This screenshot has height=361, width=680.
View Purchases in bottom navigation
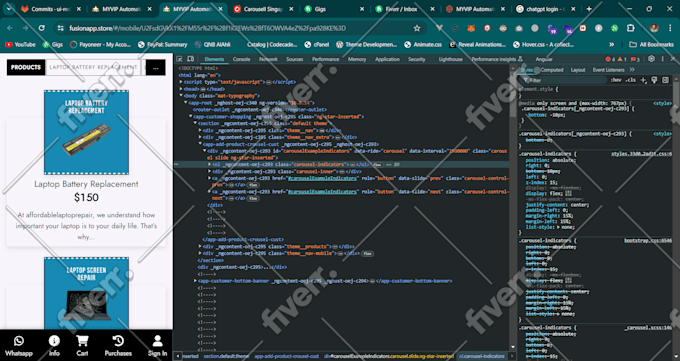click(x=118, y=346)
